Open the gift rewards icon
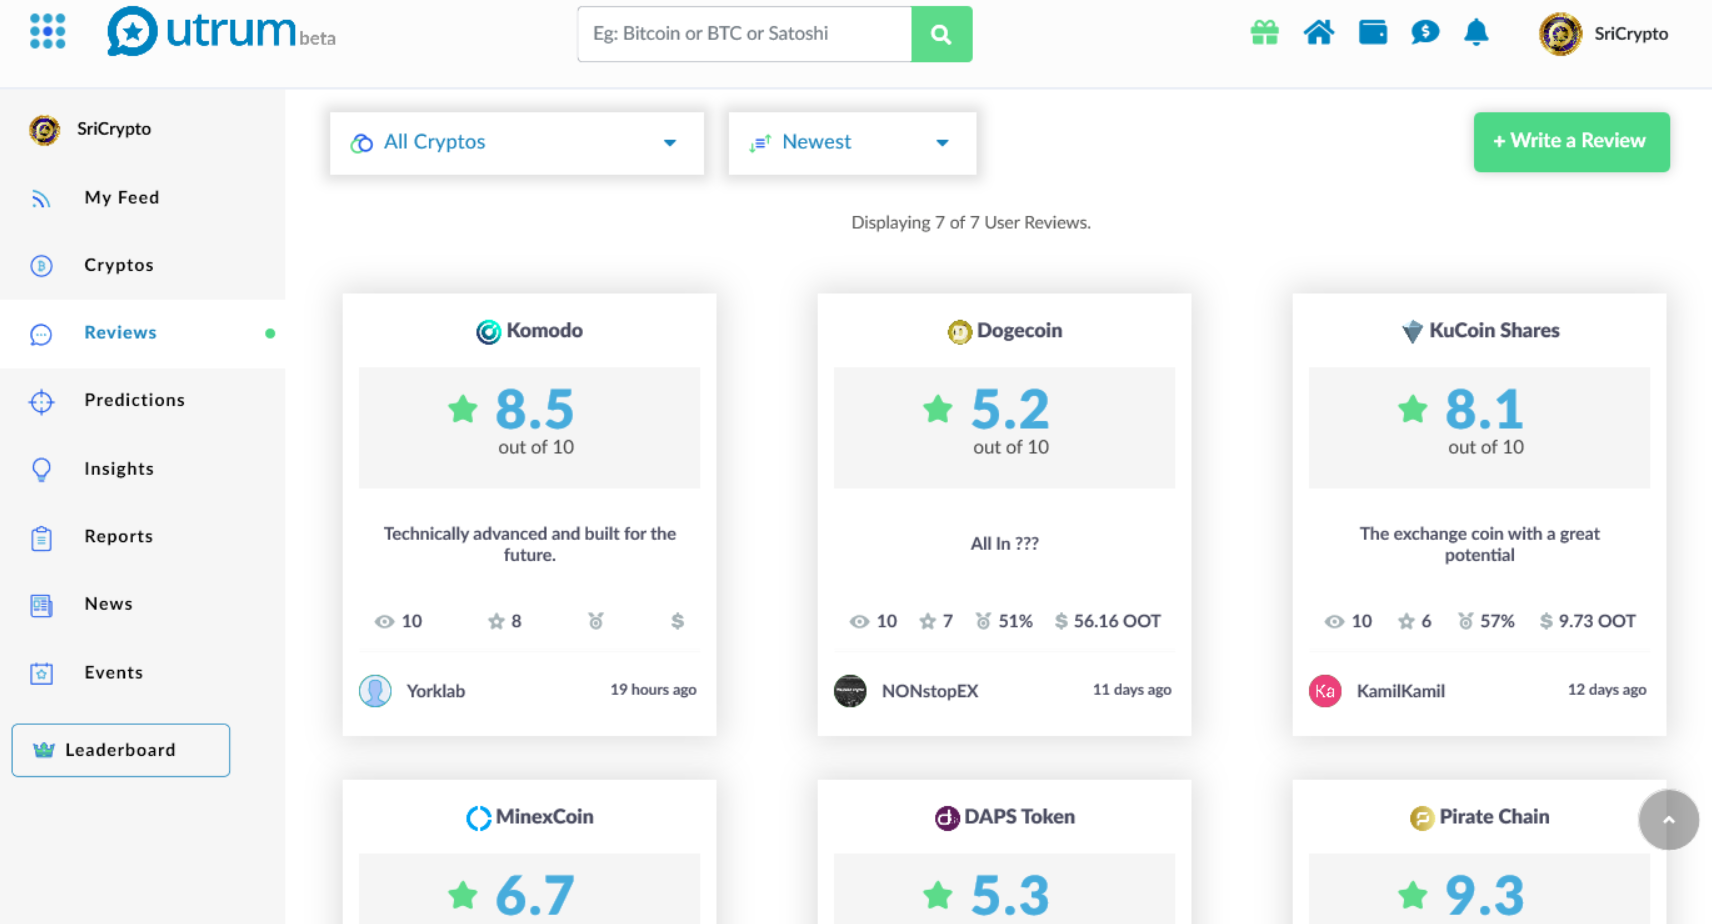Viewport: 1712px width, 924px height. pyautogui.click(x=1263, y=32)
